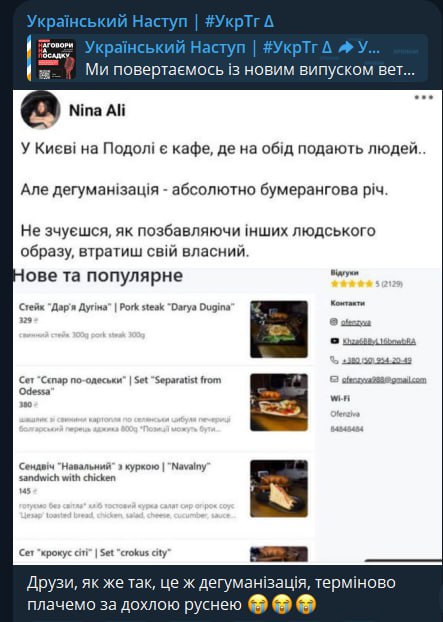Click Nina Ali's profile avatar

pos(40,110)
